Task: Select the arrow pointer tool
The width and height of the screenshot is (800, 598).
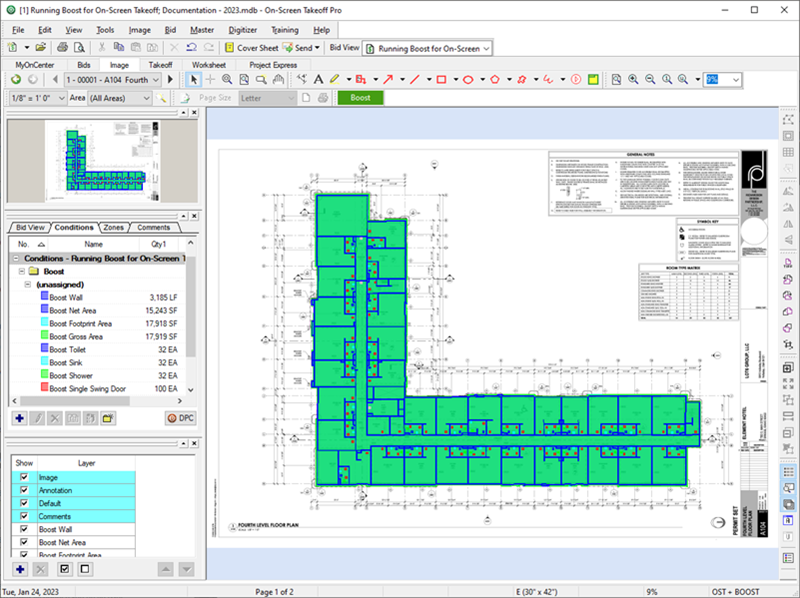Action: [193, 80]
